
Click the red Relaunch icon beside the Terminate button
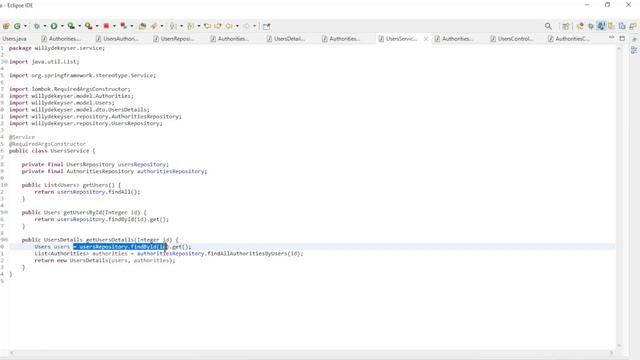click(x=123, y=26)
